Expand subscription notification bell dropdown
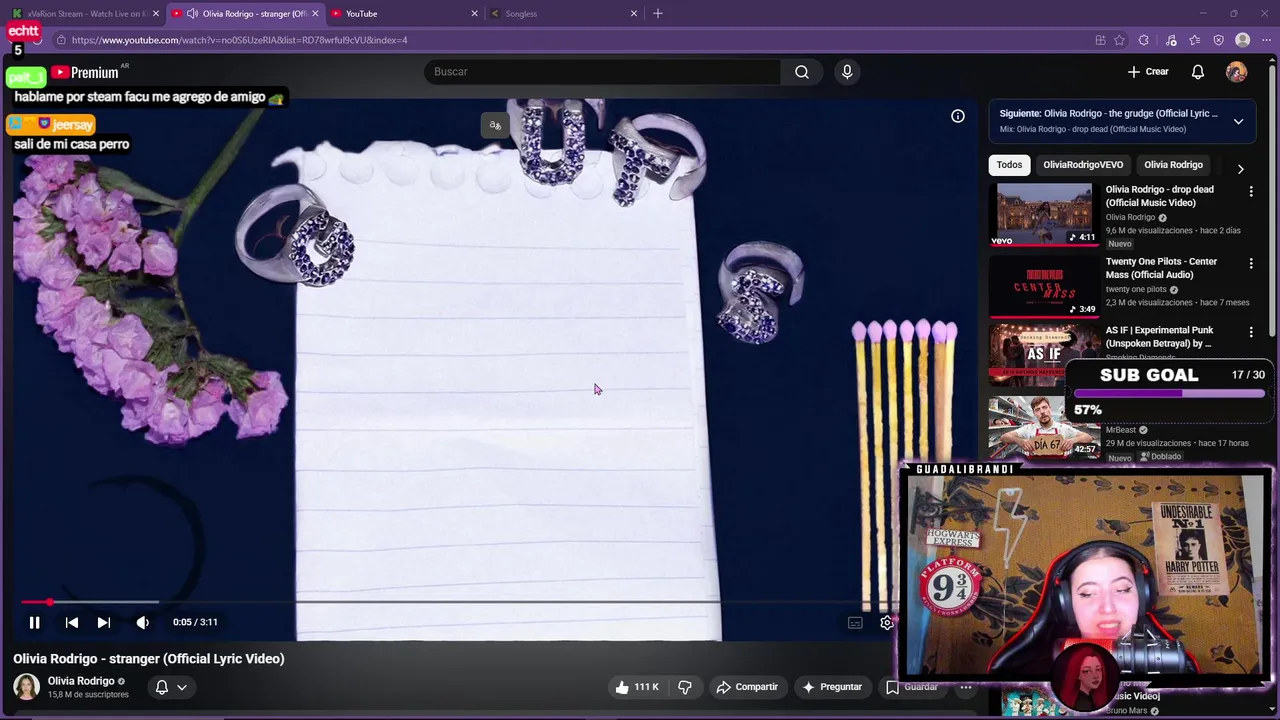This screenshot has width=1280, height=720. coord(170,687)
